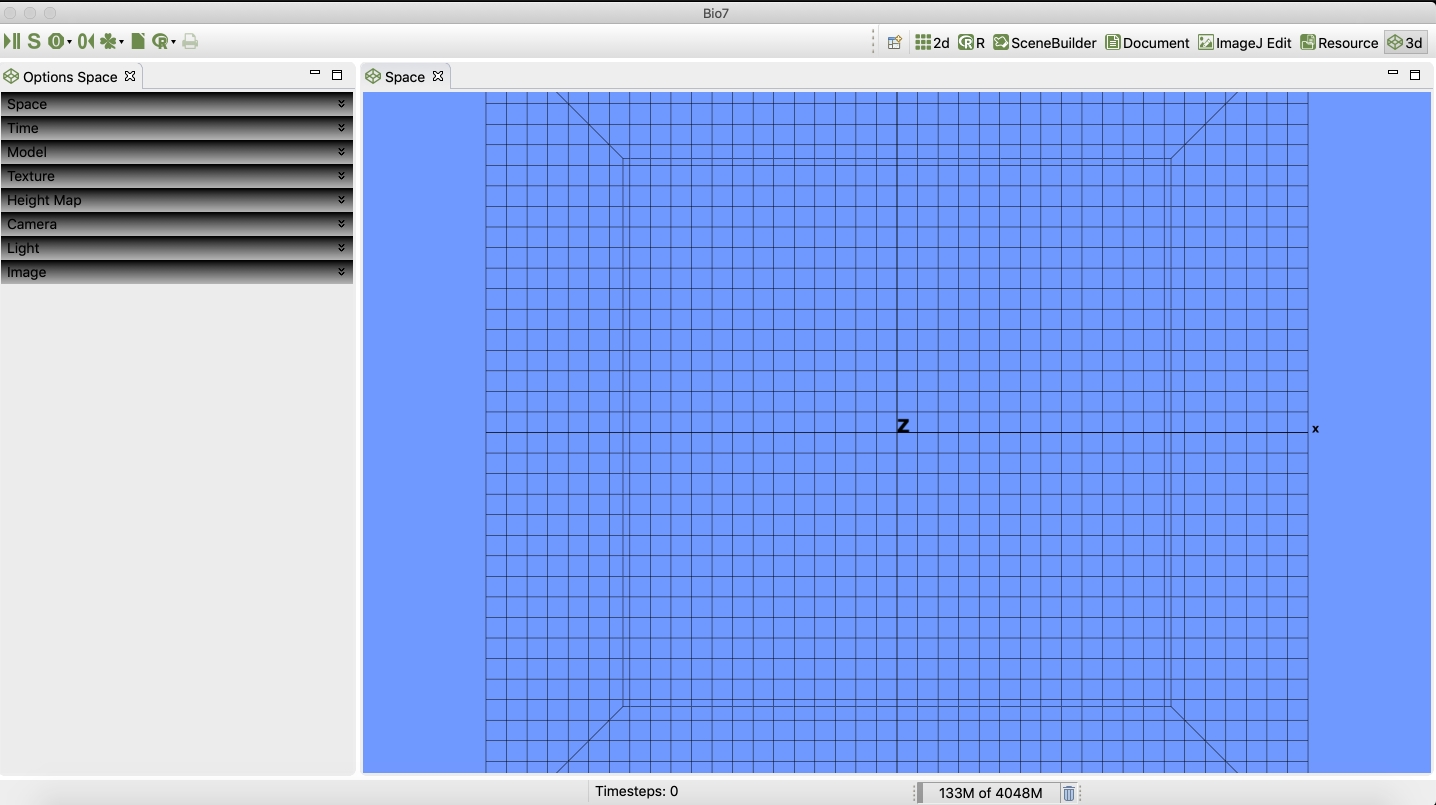
Task: Switch to the 2d perspective
Action: (x=932, y=42)
